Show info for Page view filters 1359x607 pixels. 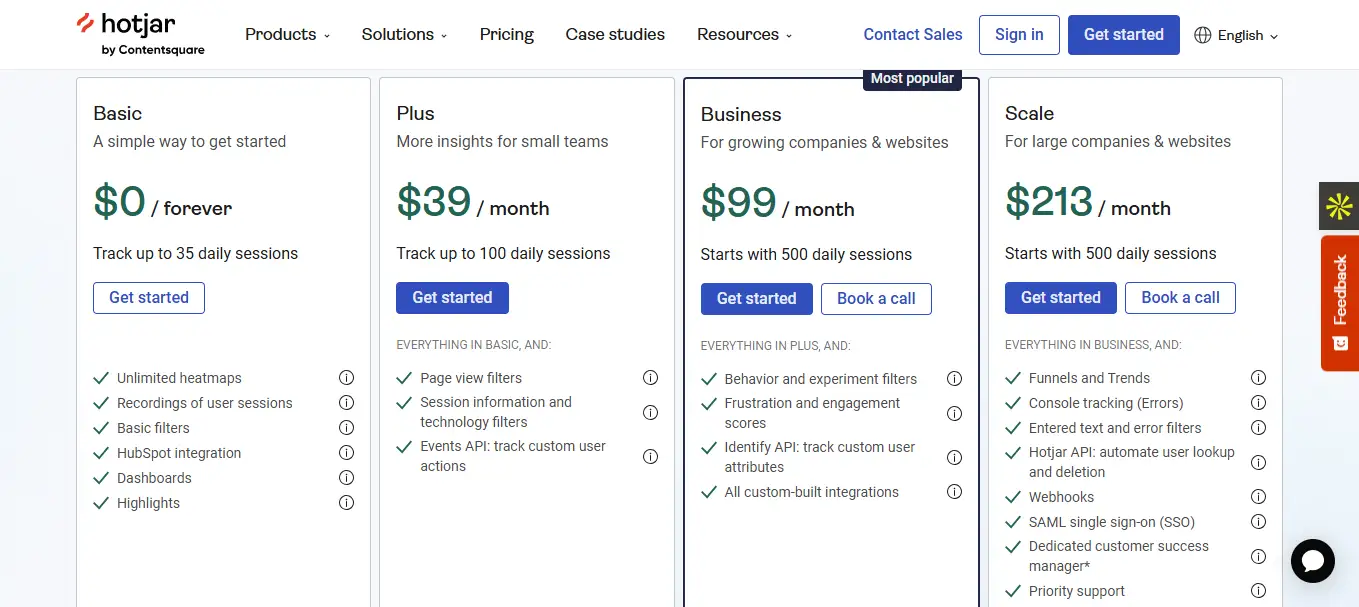[650, 378]
